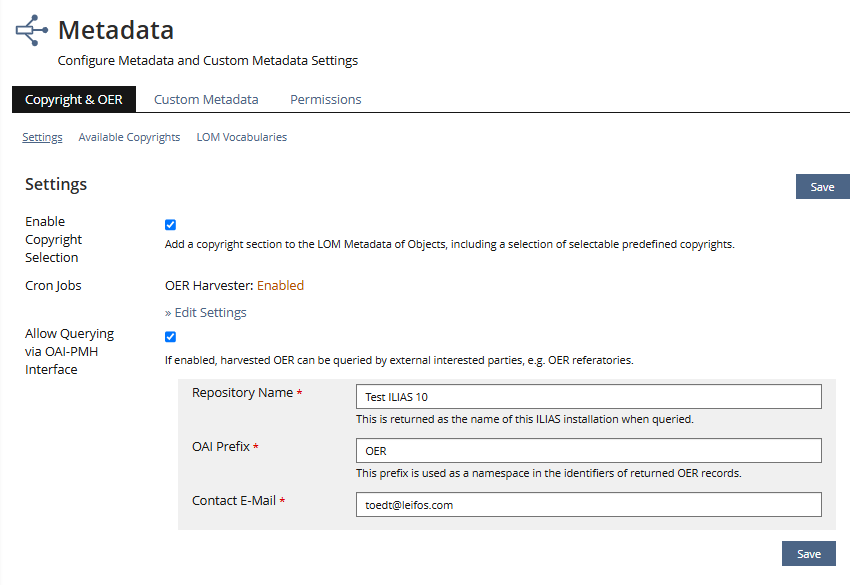Show the LOM Vocabularies sub-tab

[x=241, y=137]
